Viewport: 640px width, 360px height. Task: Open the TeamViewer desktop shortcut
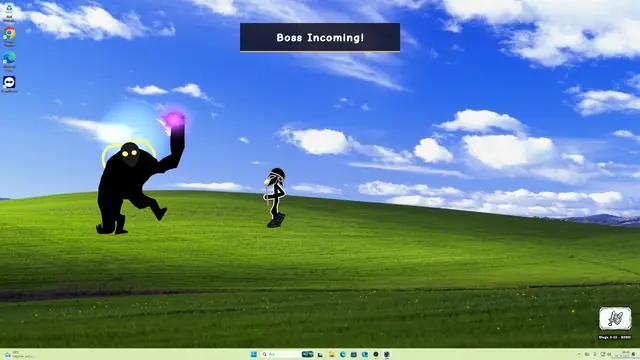tap(9, 84)
